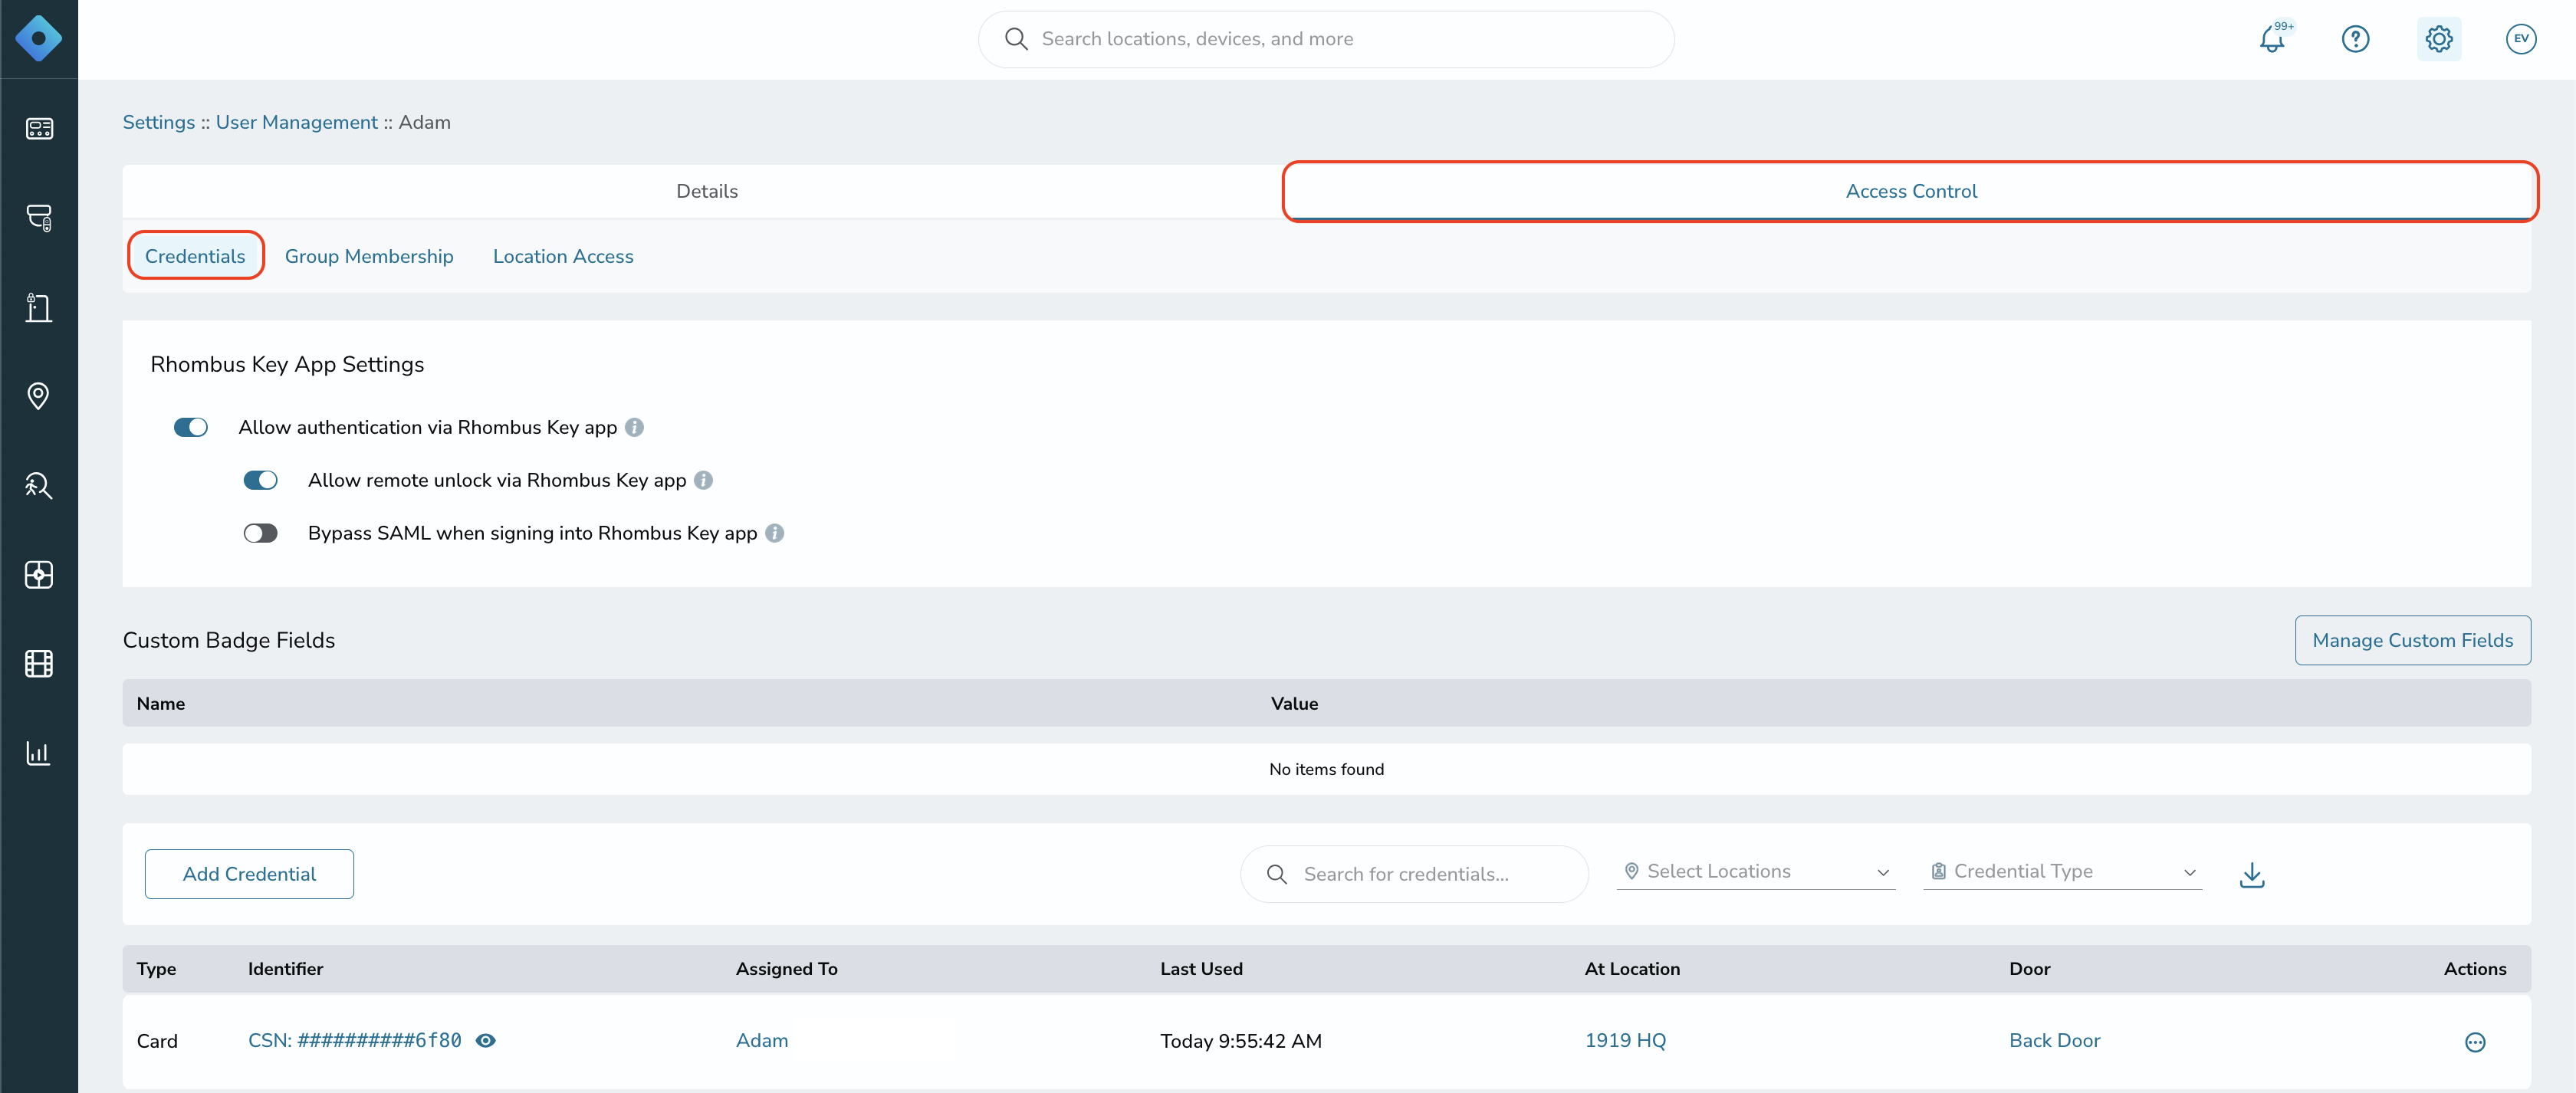Expand the Select Locations dropdown

point(1755,872)
